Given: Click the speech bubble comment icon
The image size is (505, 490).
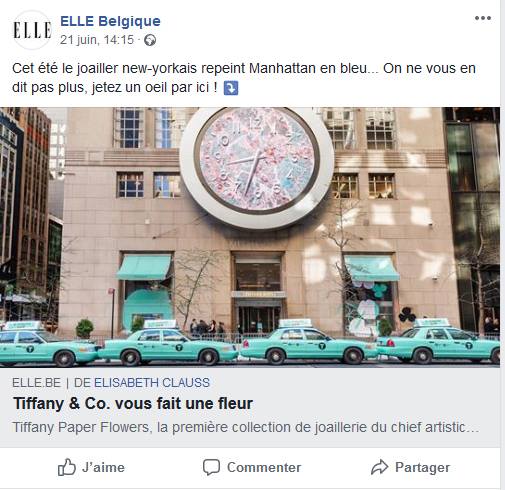Looking at the screenshot, I should pyautogui.click(x=211, y=467).
